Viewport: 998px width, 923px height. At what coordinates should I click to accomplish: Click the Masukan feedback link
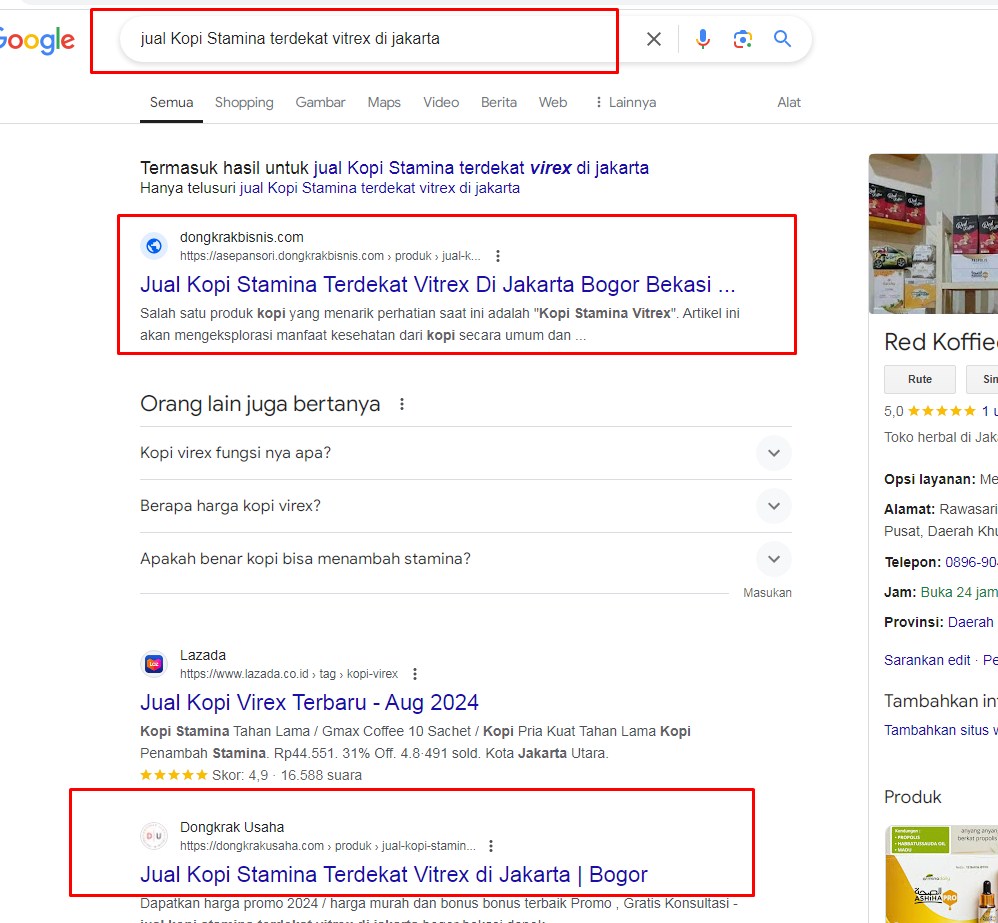click(x=767, y=593)
